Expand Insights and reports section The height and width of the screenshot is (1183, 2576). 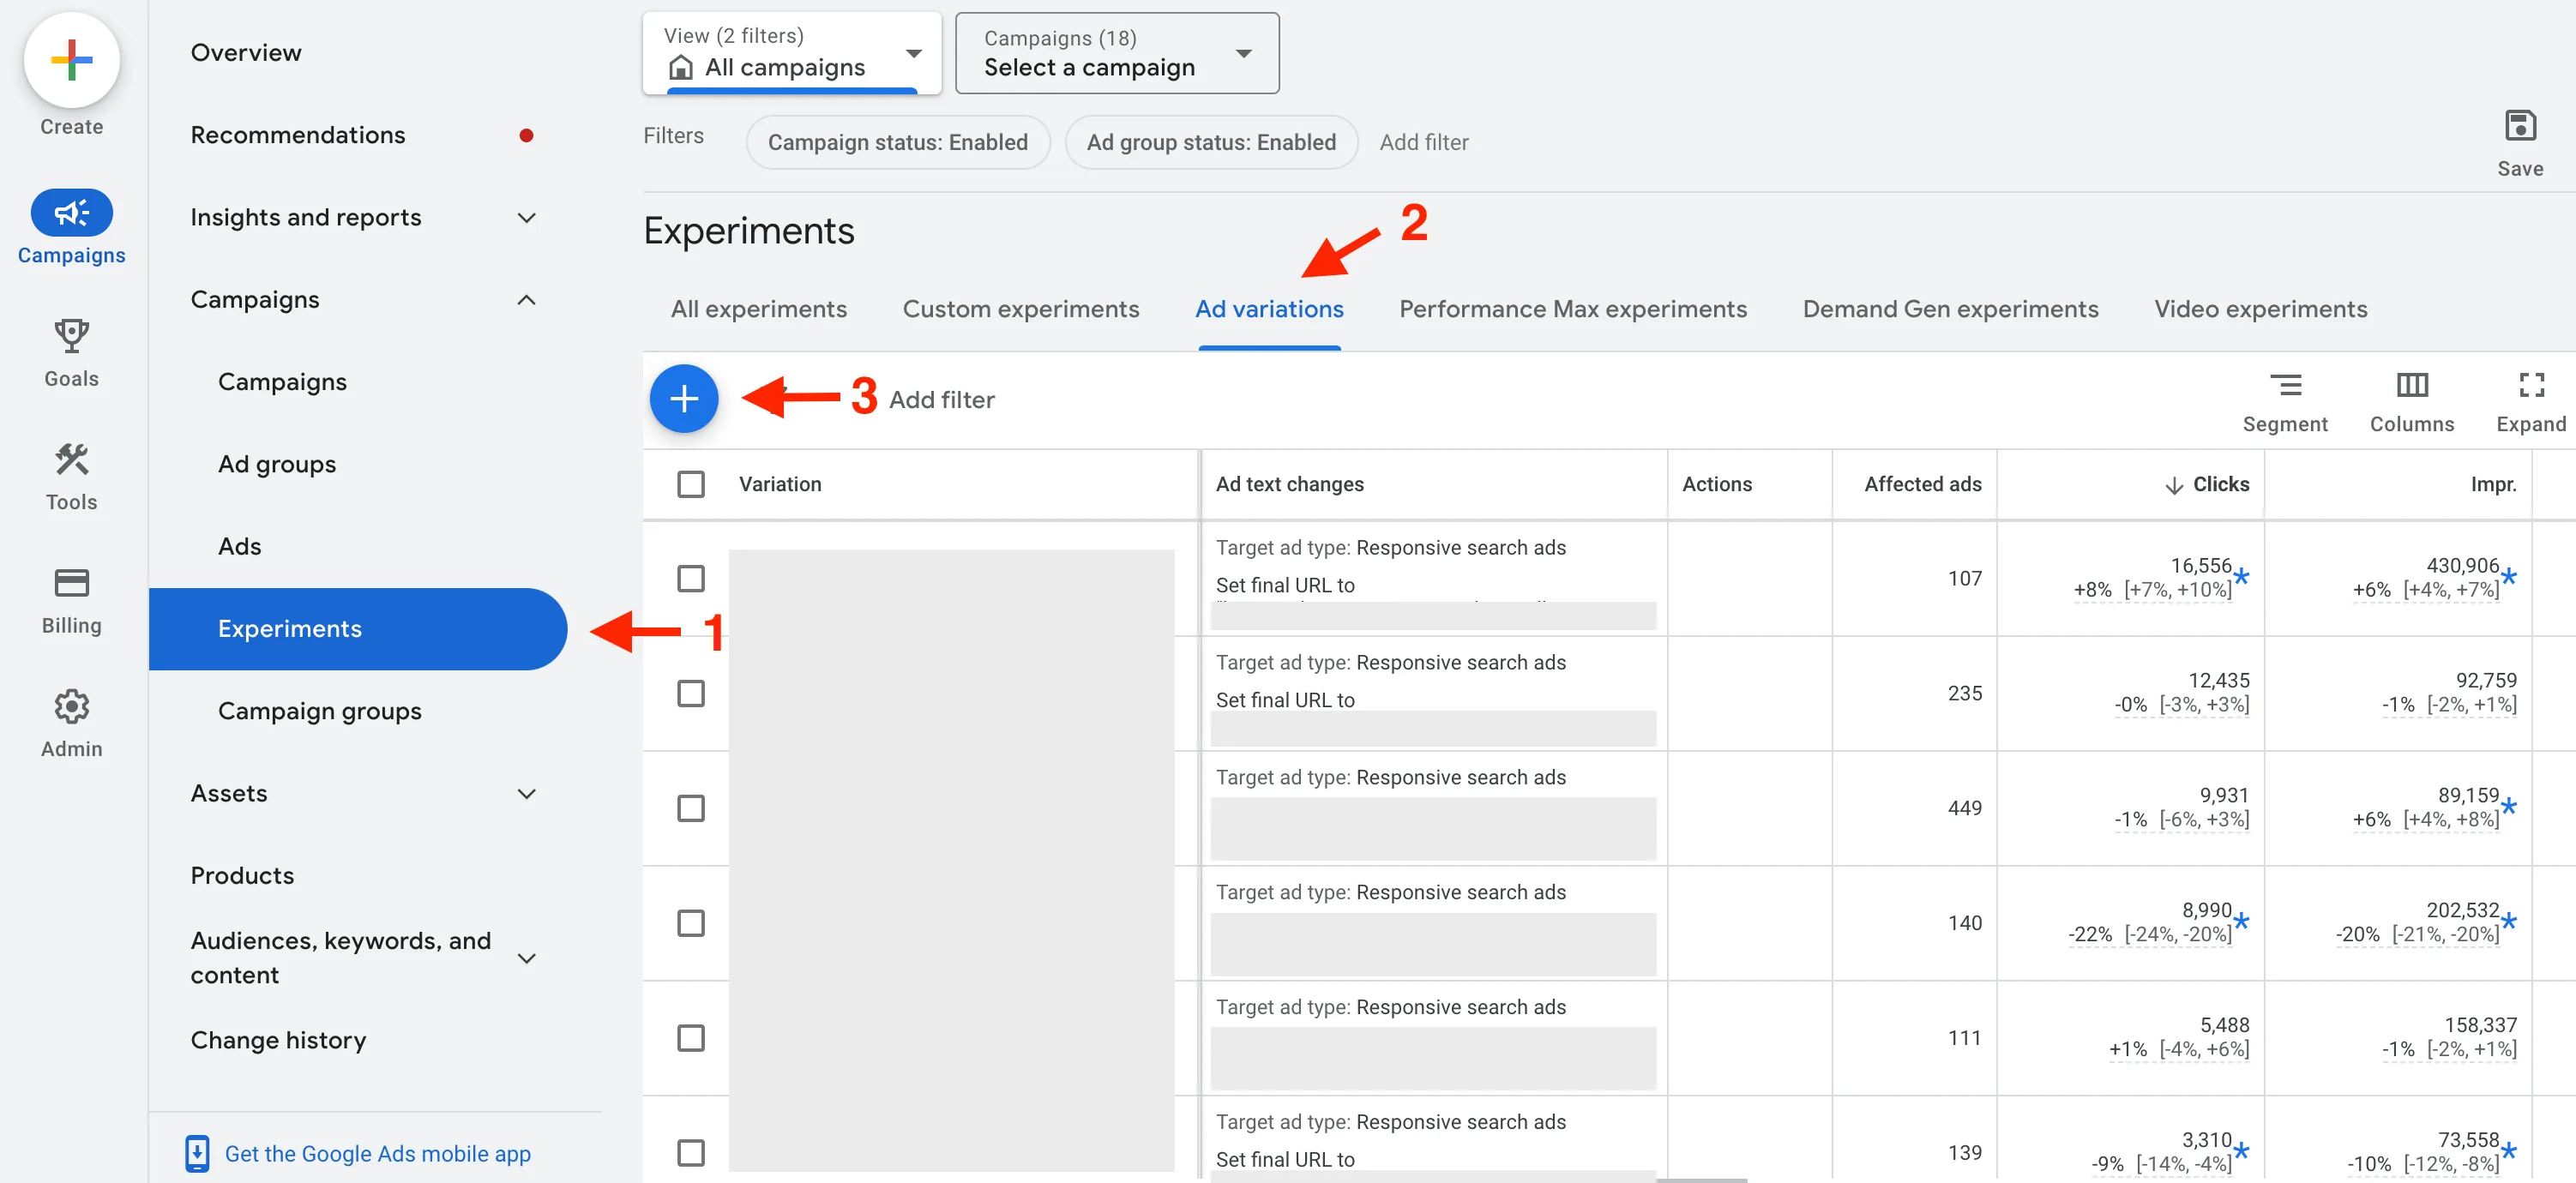526,217
